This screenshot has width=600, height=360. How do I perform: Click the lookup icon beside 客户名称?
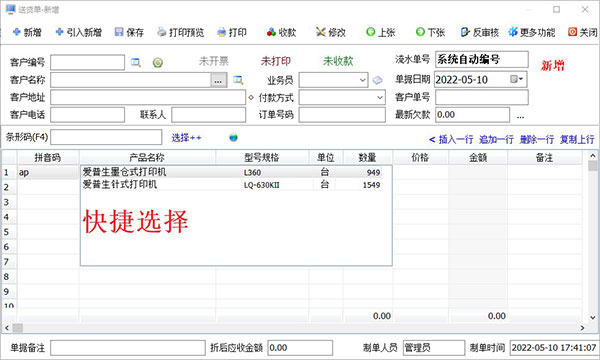pyautogui.click(x=238, y=80)
